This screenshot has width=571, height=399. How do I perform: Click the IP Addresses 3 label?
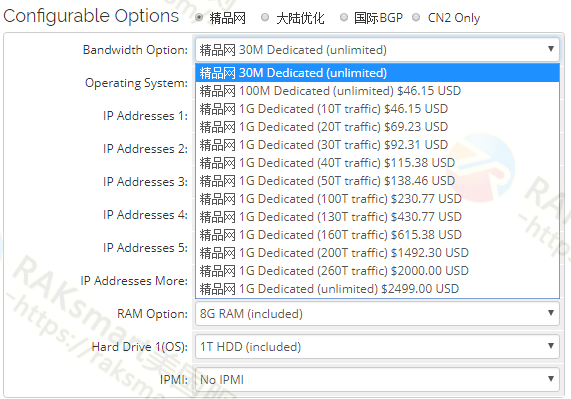coord(145,182)
